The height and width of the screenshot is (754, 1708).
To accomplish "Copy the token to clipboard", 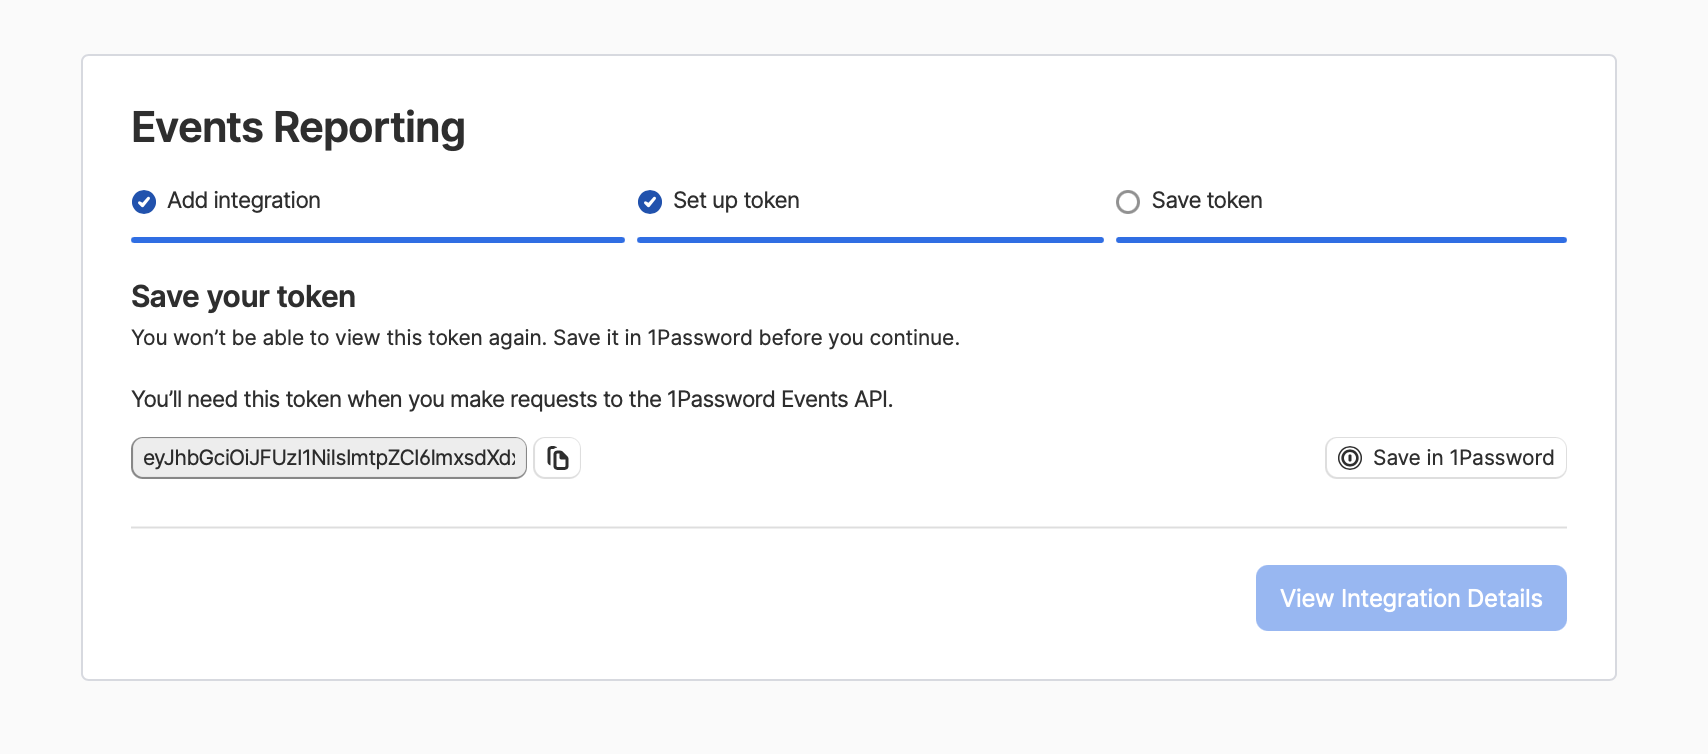I will (557, 458).
